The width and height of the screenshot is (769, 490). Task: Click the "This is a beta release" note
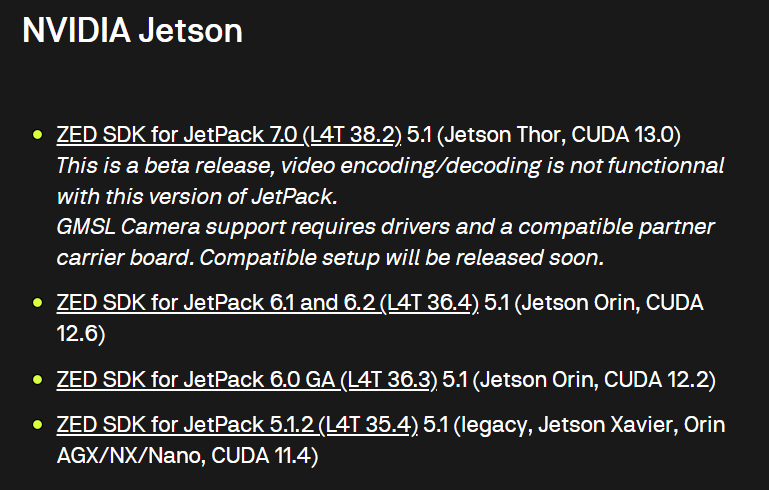click(x=158, y=165)
